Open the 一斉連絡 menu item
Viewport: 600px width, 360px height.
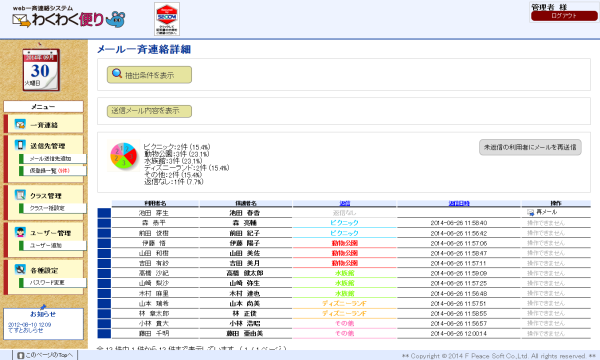(x=44, y=124)
